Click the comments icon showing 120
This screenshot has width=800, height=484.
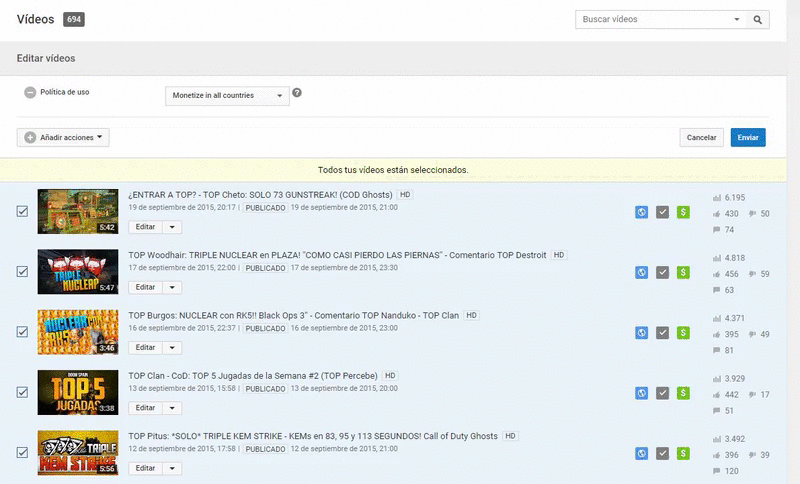[717, 471]
